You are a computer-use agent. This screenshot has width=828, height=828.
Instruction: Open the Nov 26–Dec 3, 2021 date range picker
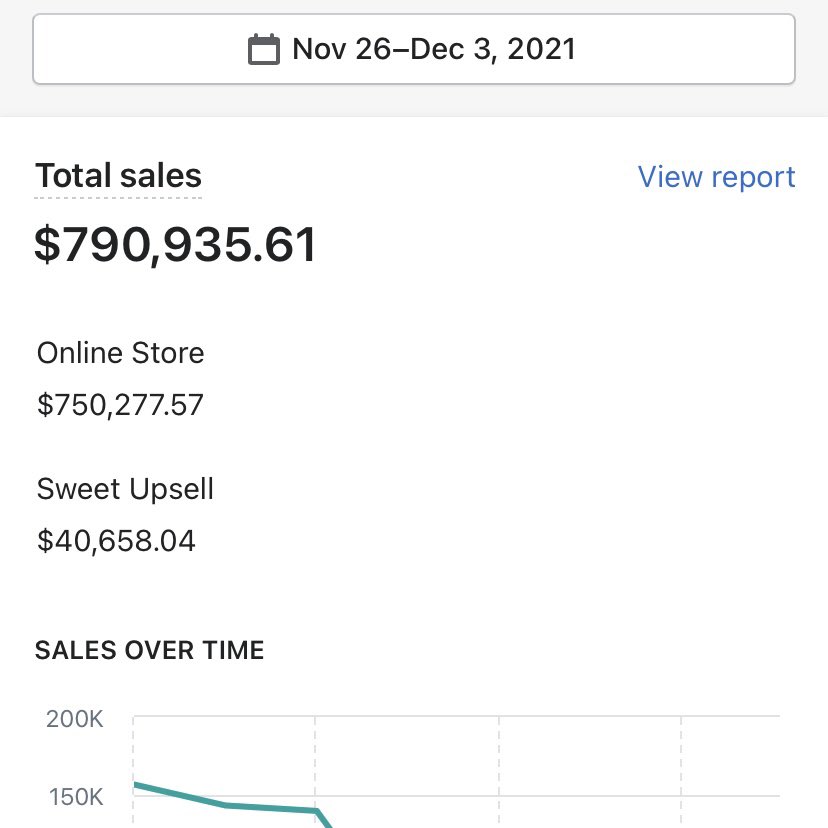[414, 49]
